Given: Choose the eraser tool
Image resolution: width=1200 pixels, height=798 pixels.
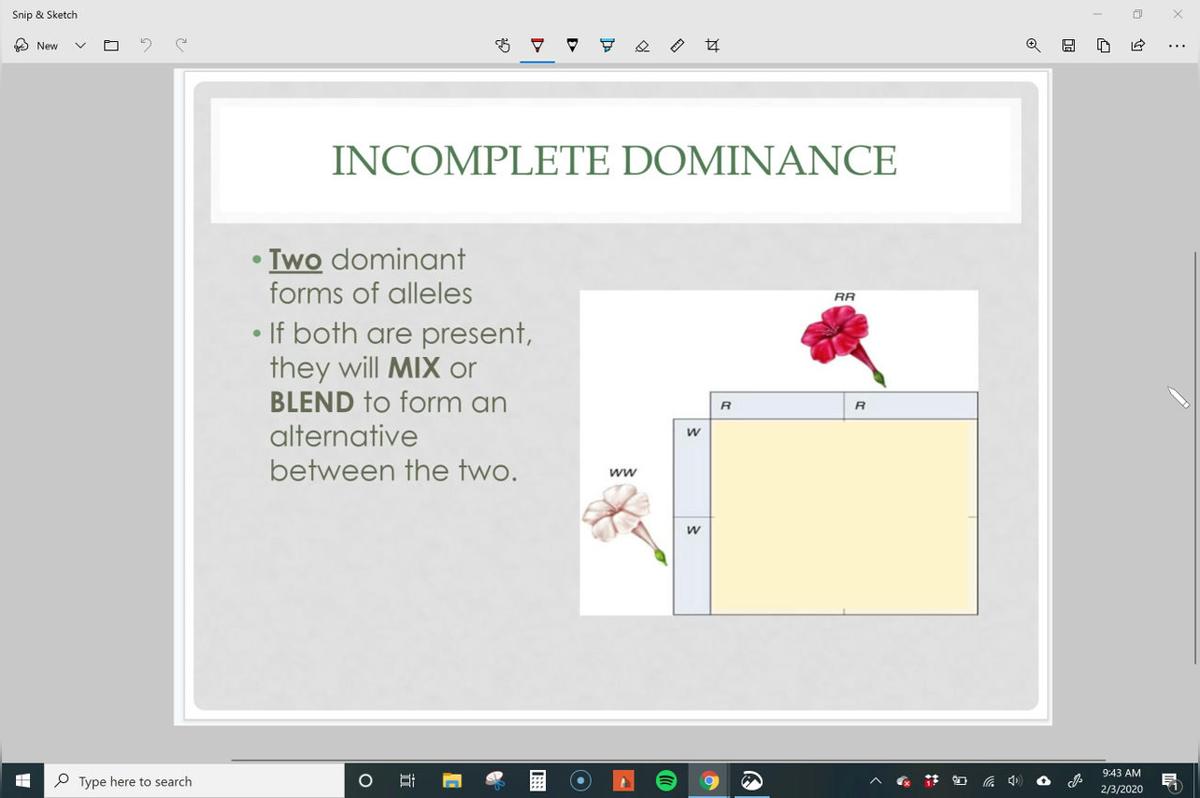Looking at the screenshot, I should [x=643, y=46].
